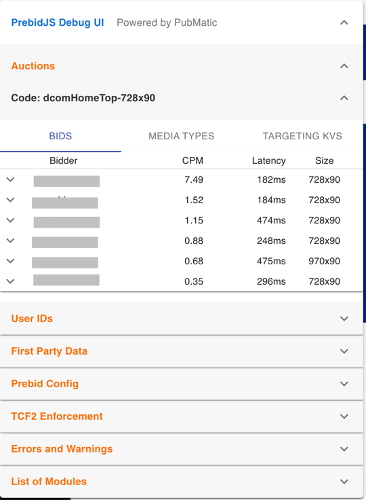Screen dimensions: 366x500
Task: Open the Errors and Warnings section
Action: coord(181,449)
